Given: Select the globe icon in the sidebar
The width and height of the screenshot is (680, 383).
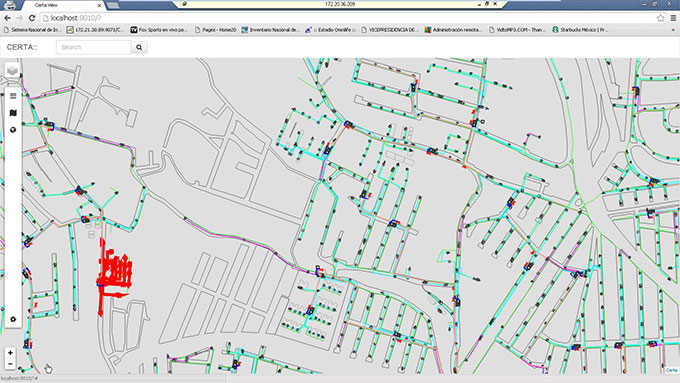Looking at the screenshot, I should [x=13, y=130].
